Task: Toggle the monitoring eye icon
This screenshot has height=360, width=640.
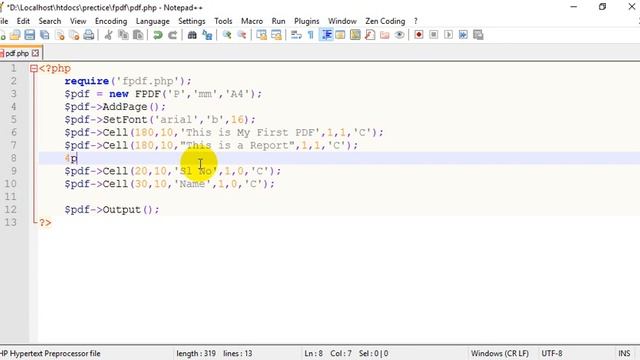Action: point(399,35)
